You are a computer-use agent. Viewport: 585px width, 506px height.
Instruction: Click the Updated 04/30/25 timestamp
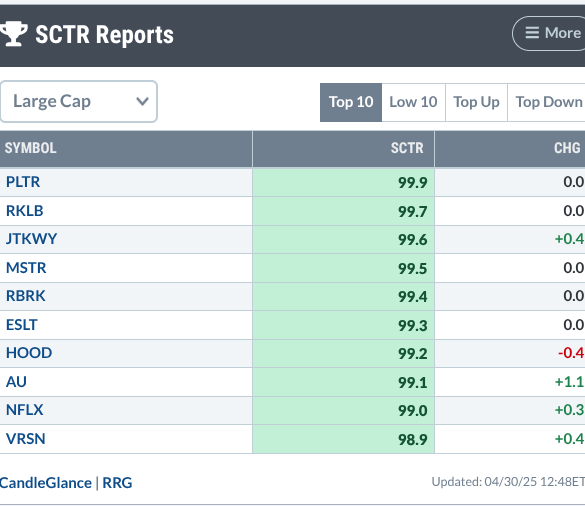508,482
